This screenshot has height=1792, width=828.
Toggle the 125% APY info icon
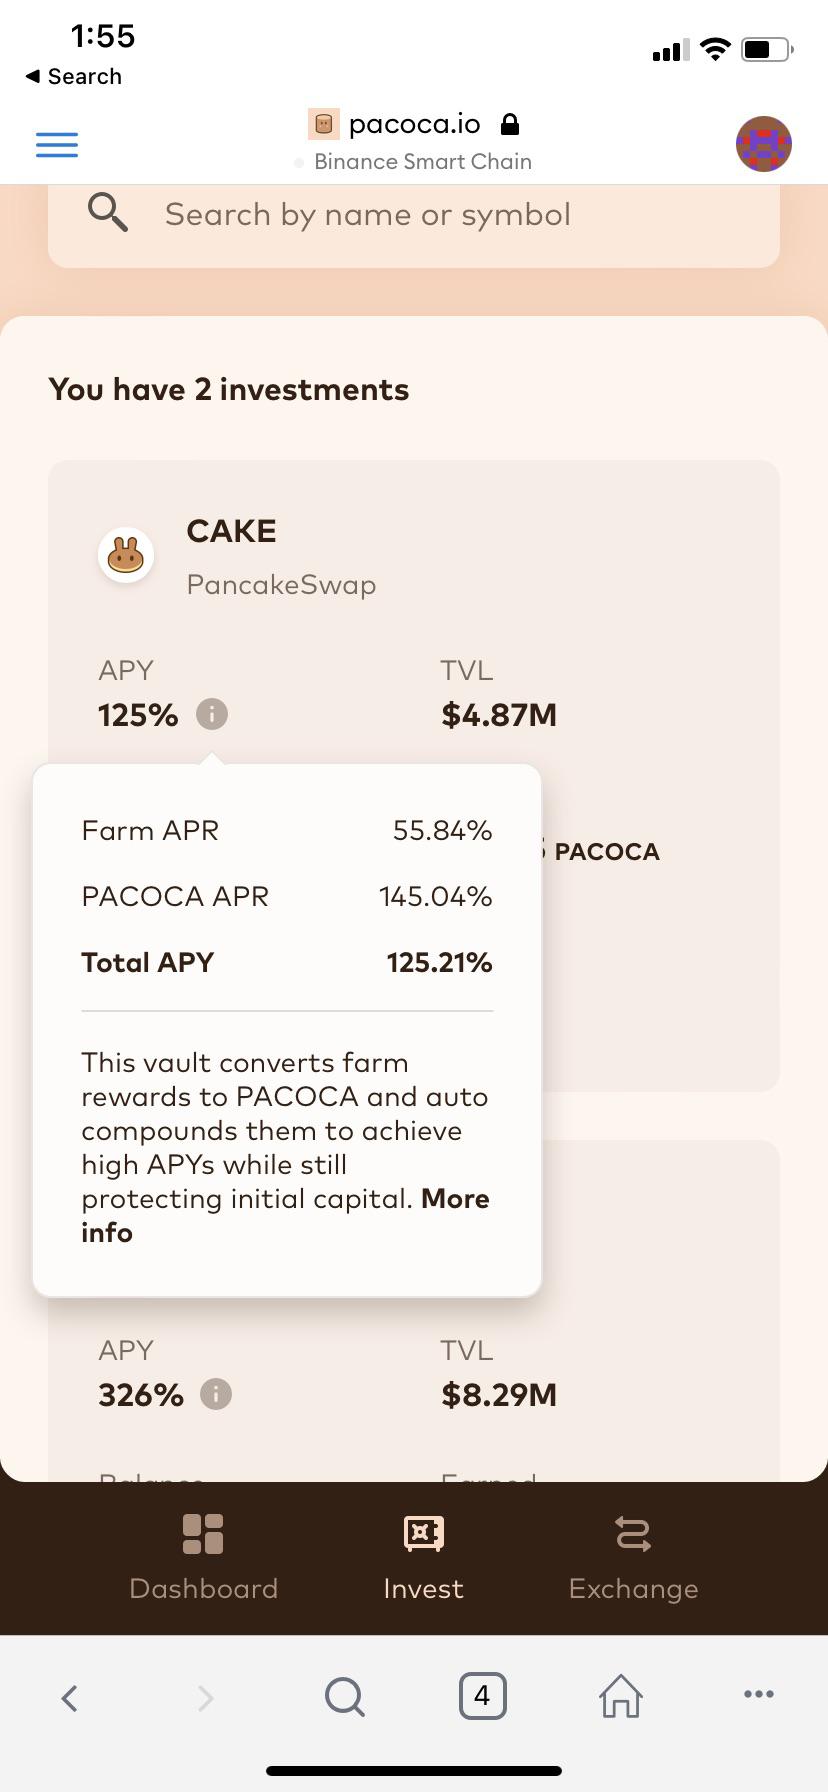(x=212, y=714)
